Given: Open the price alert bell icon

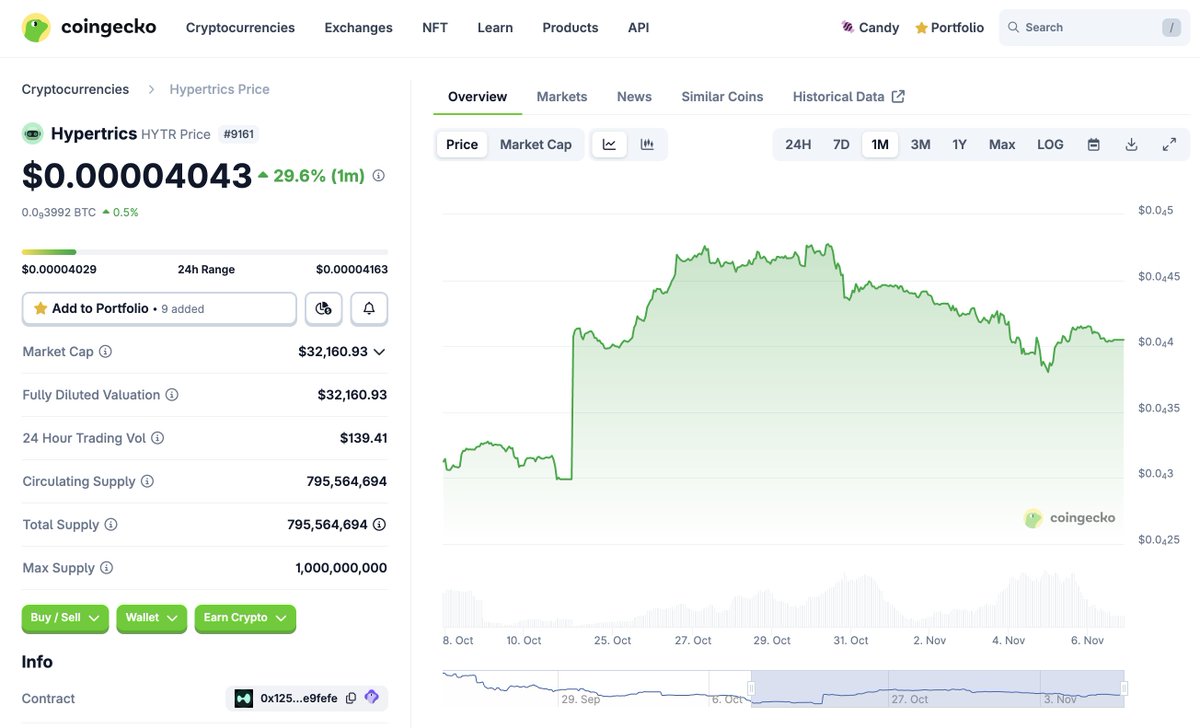Looking at the screenshot, I should click(369, 309).
